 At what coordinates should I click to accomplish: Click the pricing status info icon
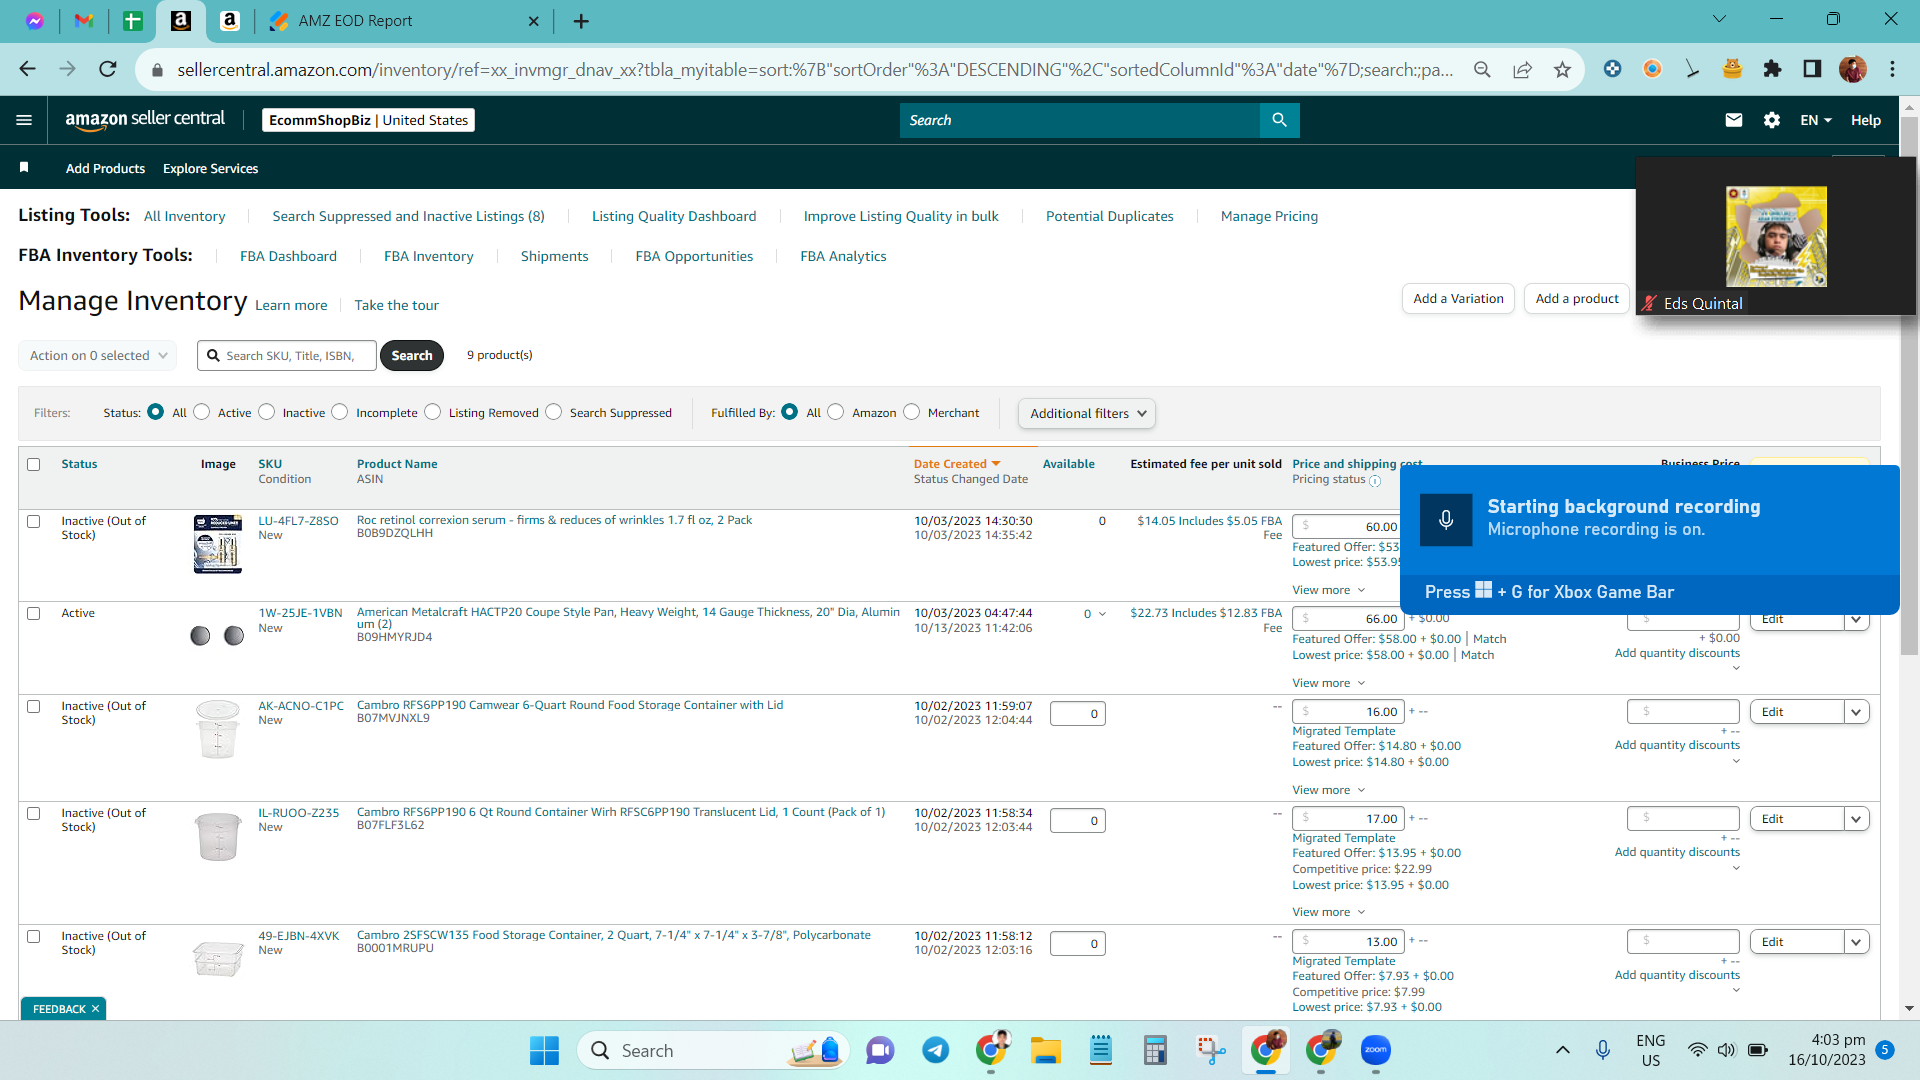pos(1375,481)
